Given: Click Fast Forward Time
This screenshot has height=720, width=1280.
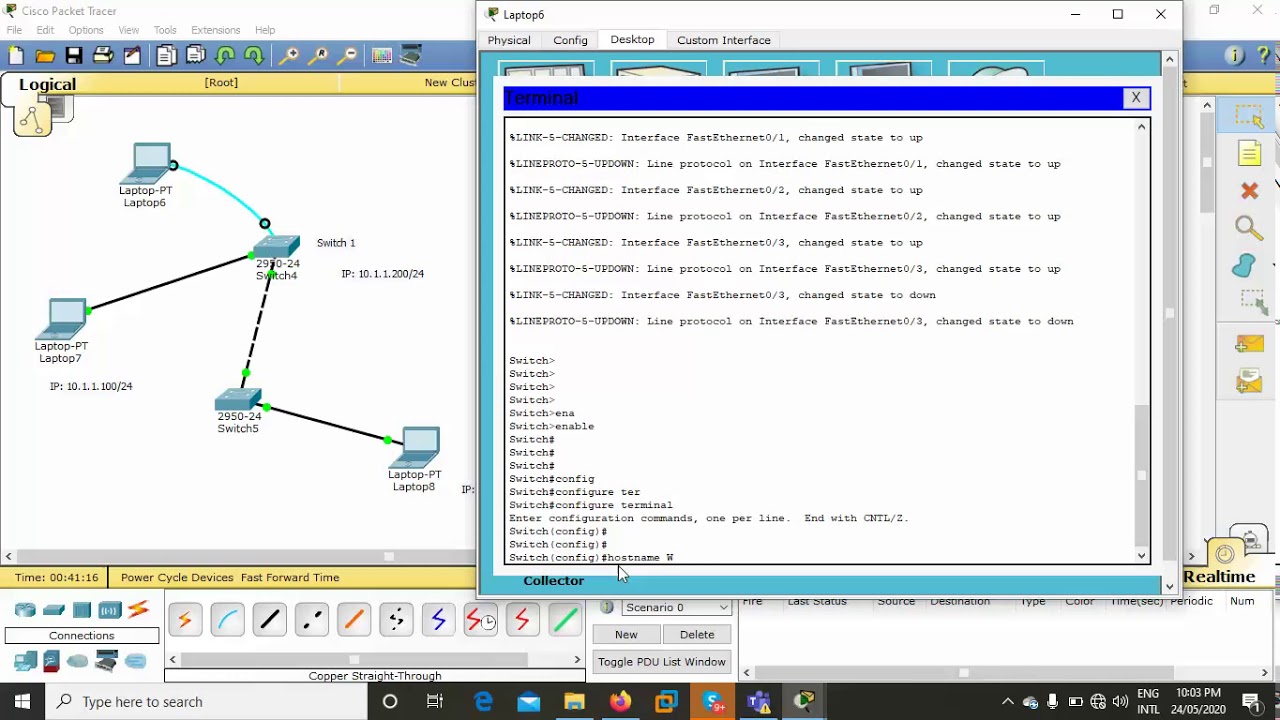Looking at the screenshot, I should tap(290, 577).
